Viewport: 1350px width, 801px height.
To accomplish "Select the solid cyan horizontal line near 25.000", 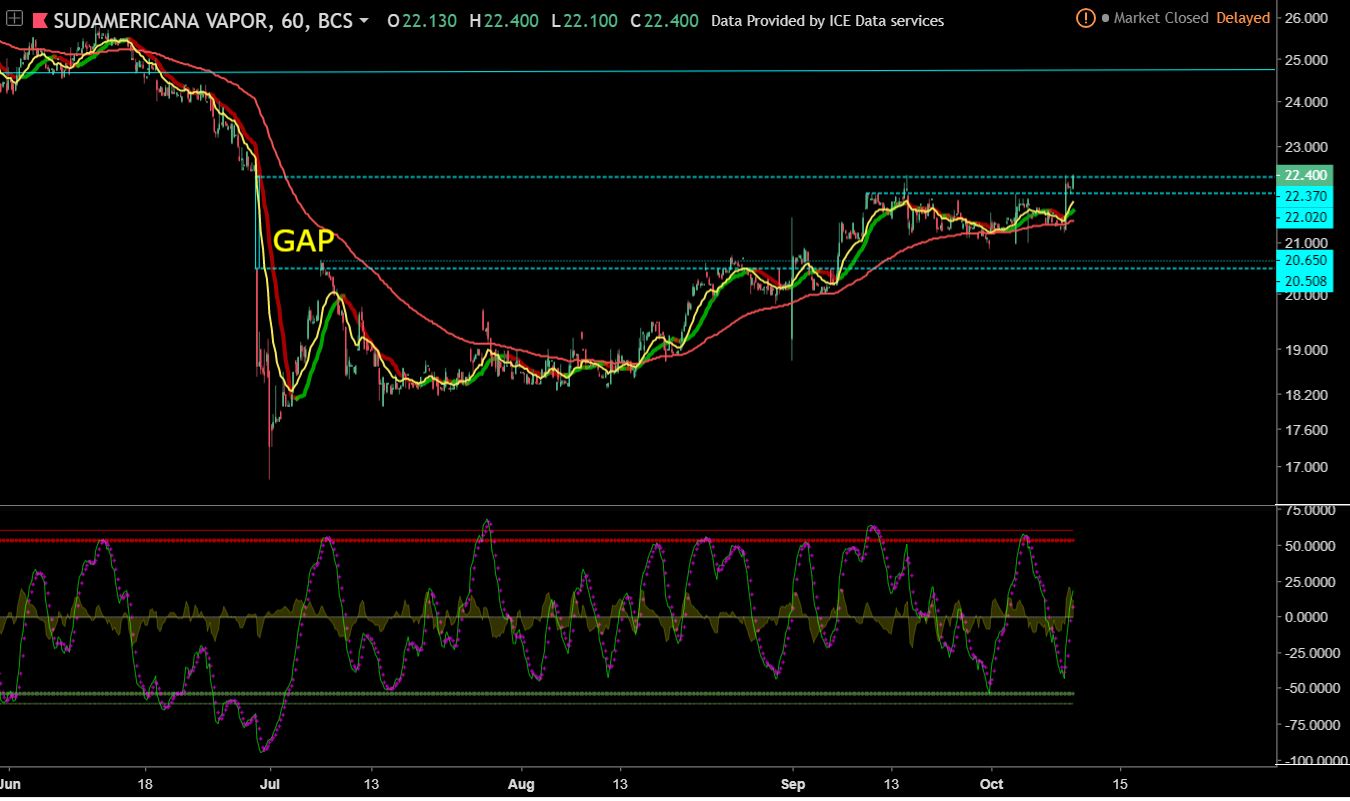I will 700,70.
